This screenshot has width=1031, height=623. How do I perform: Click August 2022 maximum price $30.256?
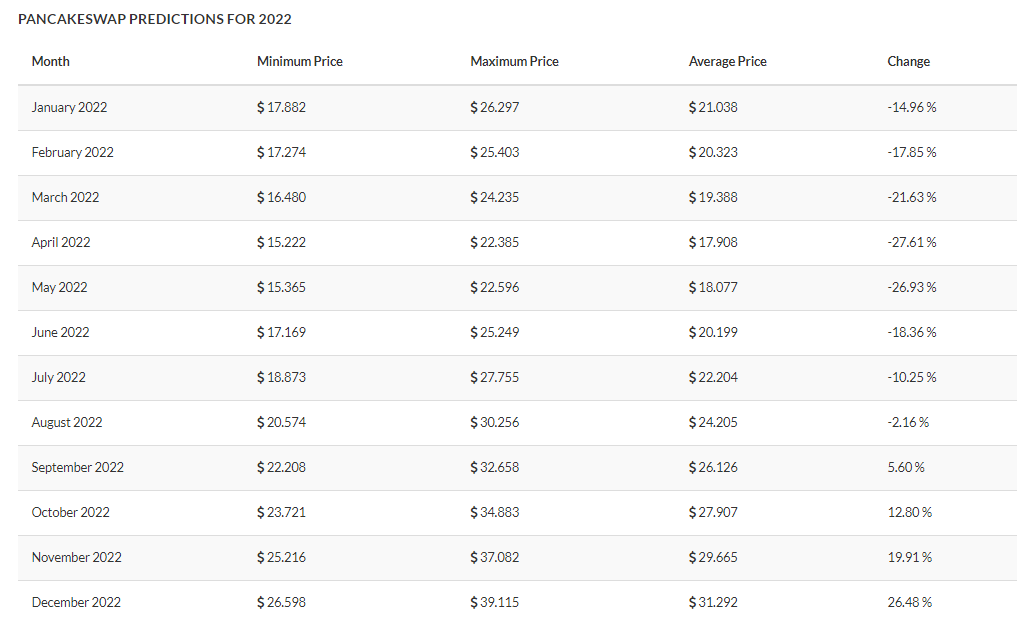[x=494, y=422]
